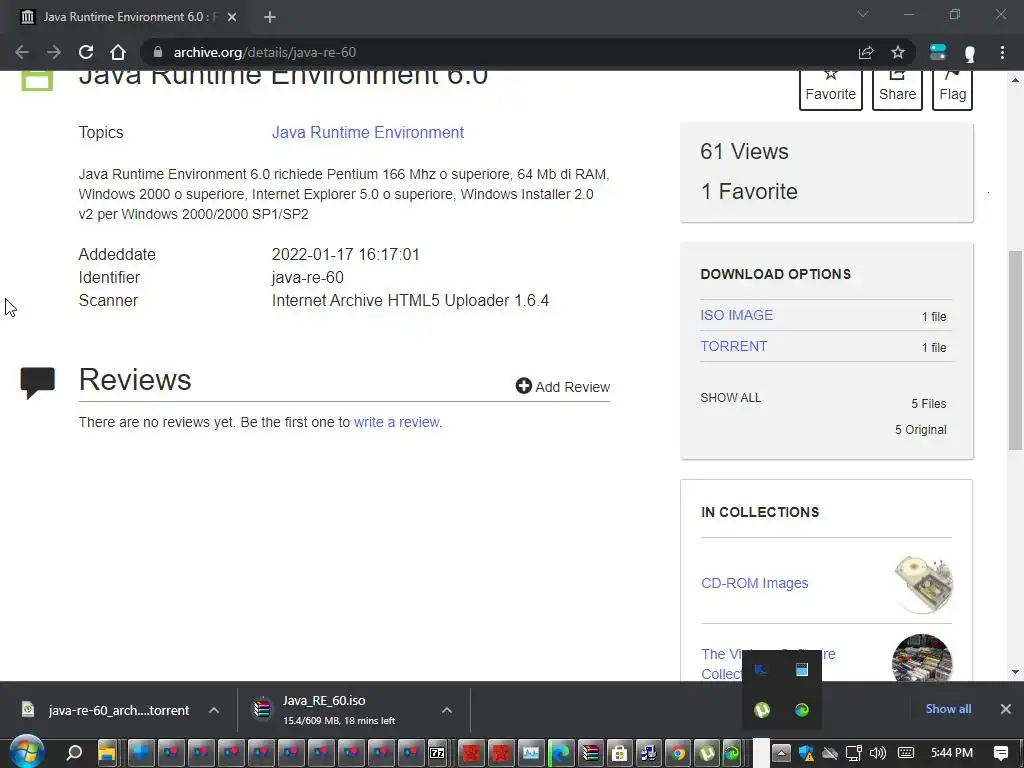Image resolution: width=1024 pixels, height=768 pixels.
Task: Click the browser forward arrow
Action: point(54,52)
